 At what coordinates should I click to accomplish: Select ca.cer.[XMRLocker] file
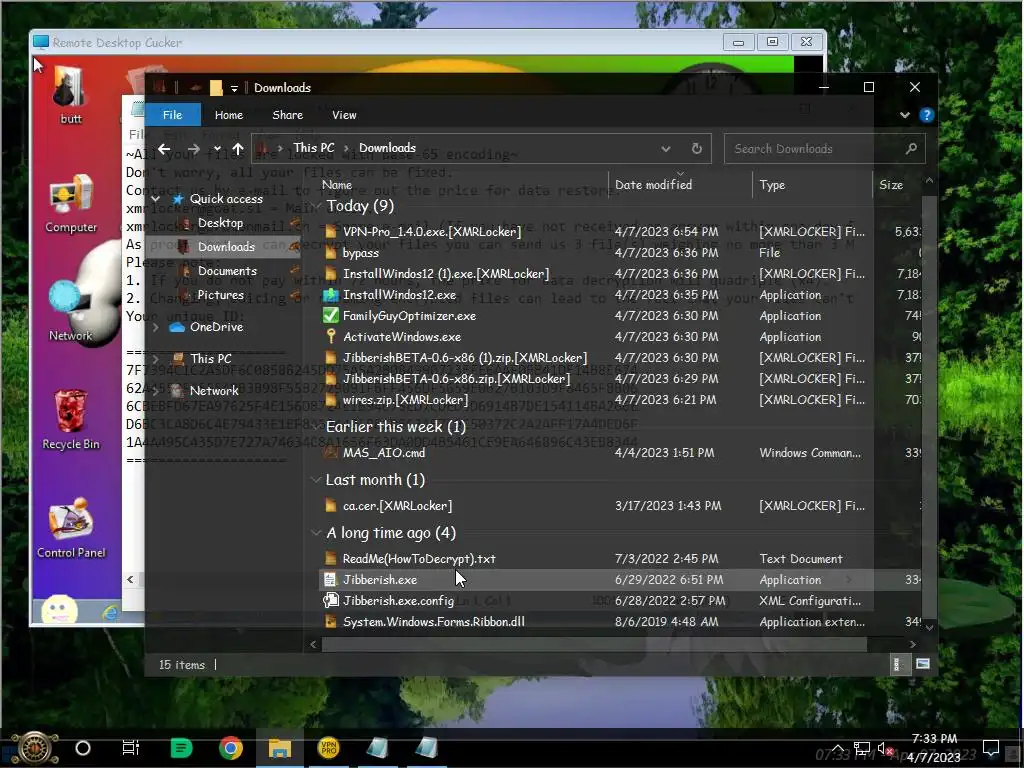pyautogui.click(x=397, y=505)
